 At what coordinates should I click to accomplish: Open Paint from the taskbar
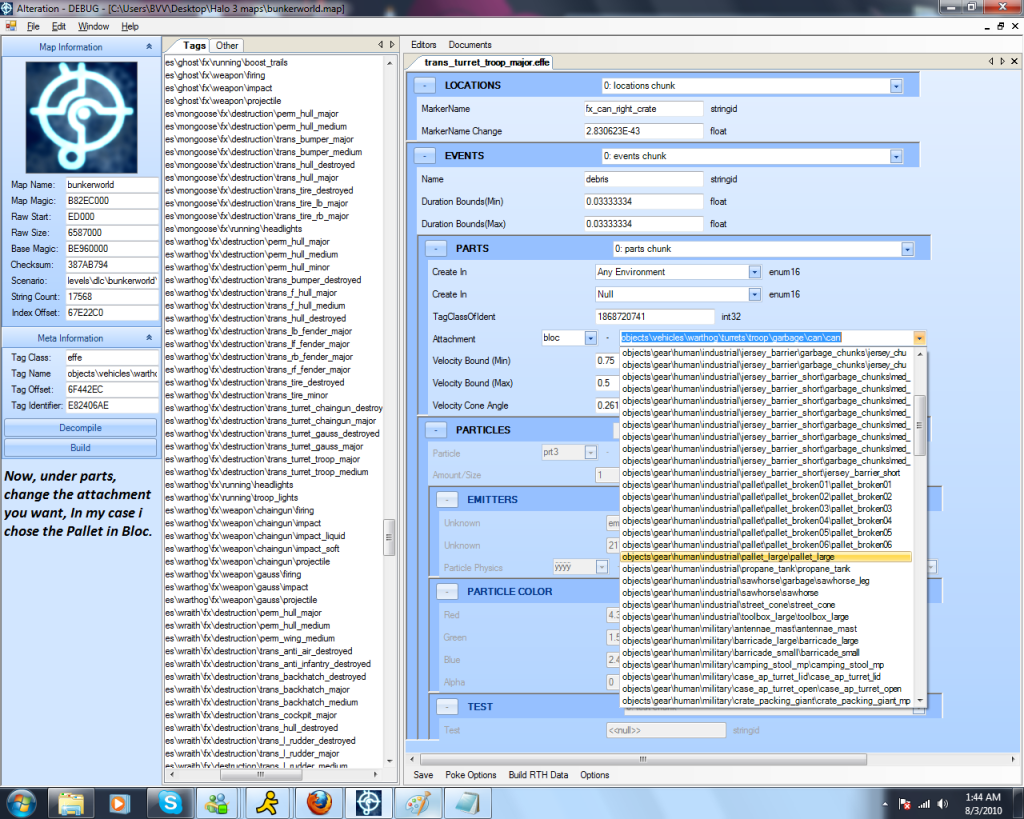click(x=418, y=803)
